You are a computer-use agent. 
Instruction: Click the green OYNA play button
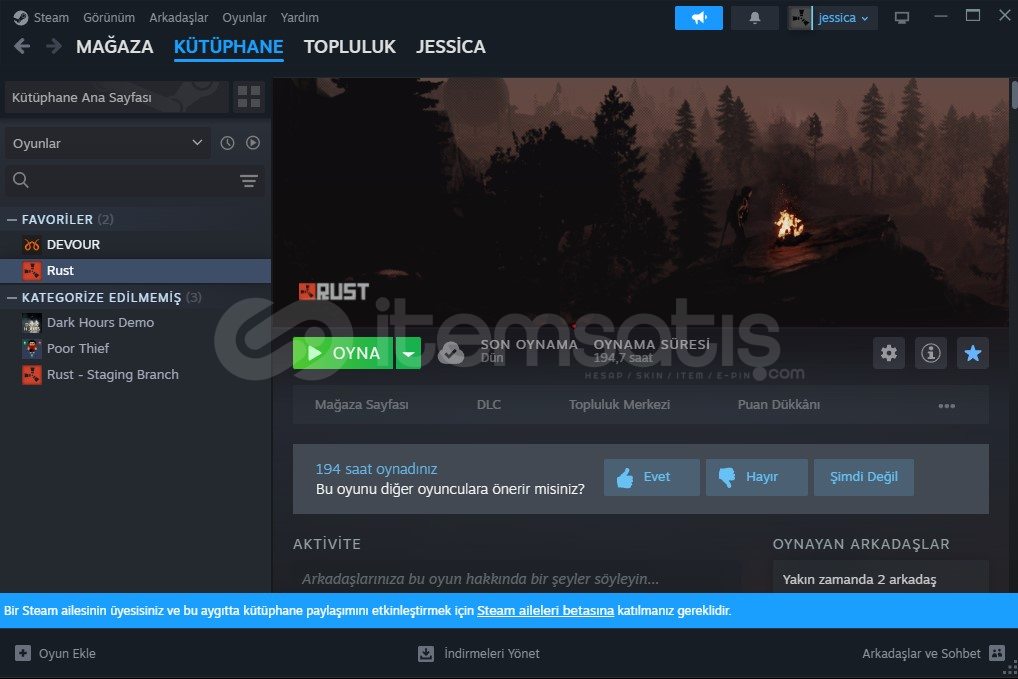pos(343,353)
